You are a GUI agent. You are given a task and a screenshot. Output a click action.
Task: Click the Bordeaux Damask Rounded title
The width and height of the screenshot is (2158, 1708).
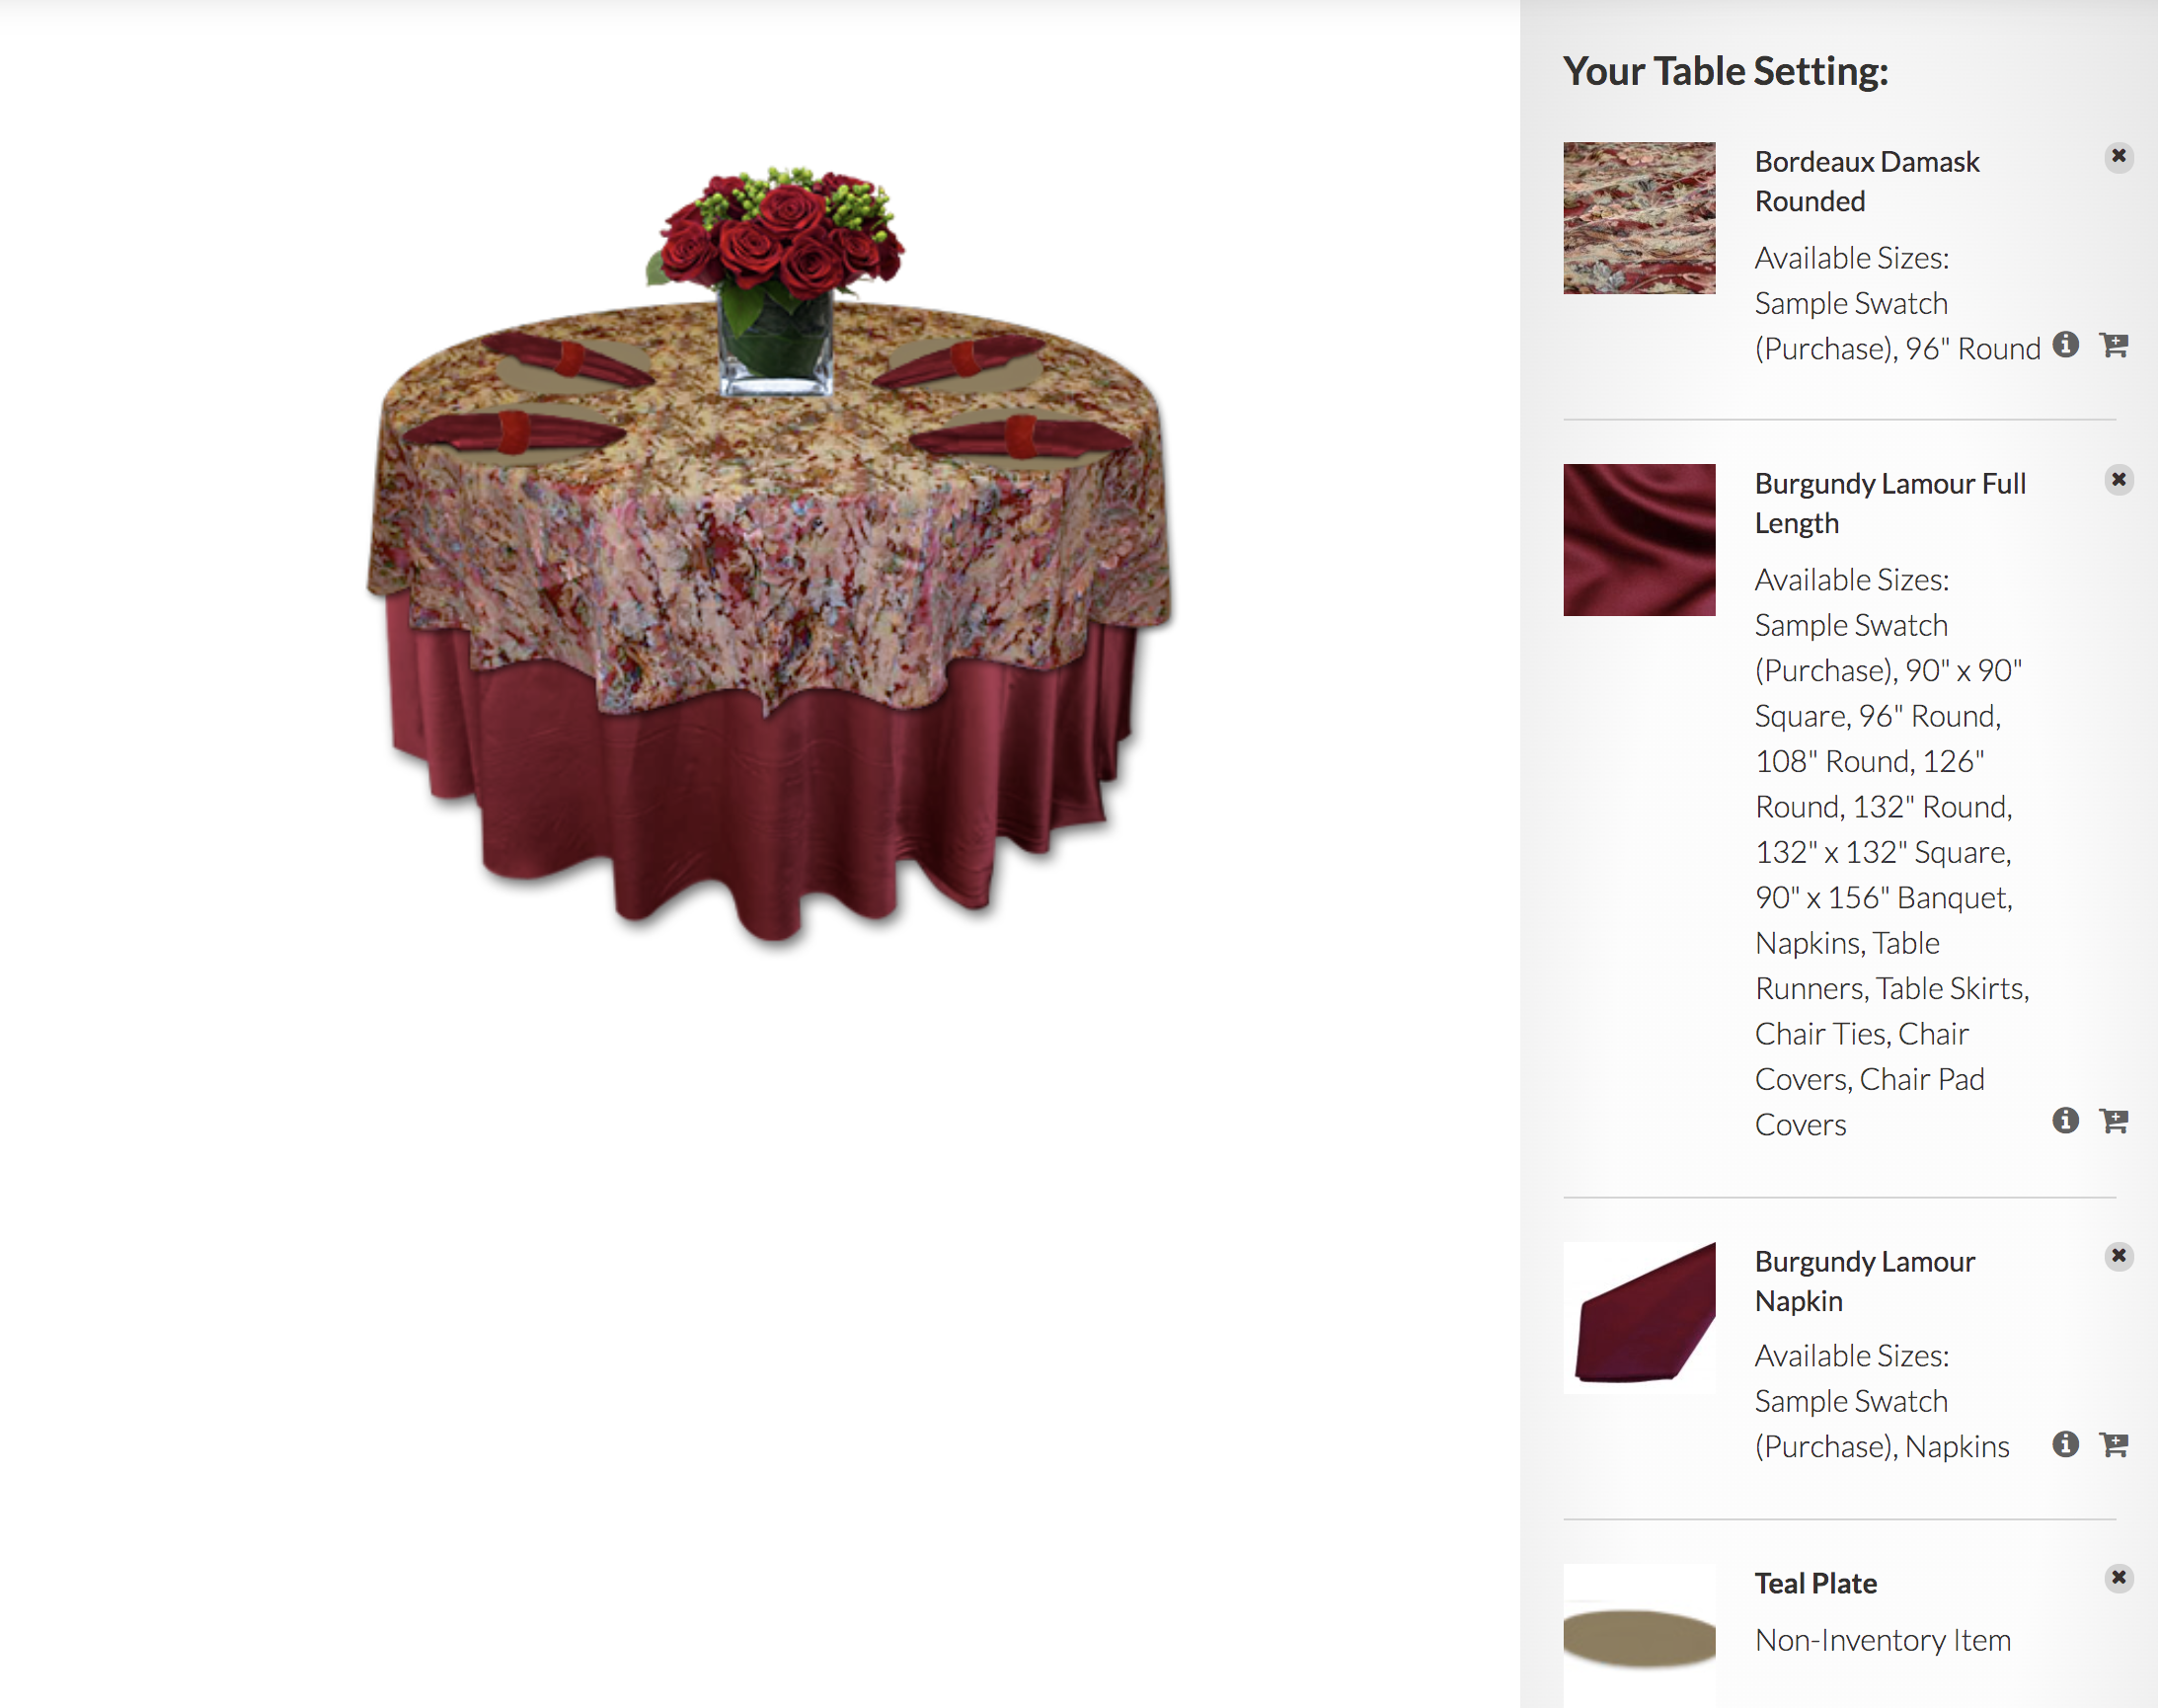[1867, 182]
